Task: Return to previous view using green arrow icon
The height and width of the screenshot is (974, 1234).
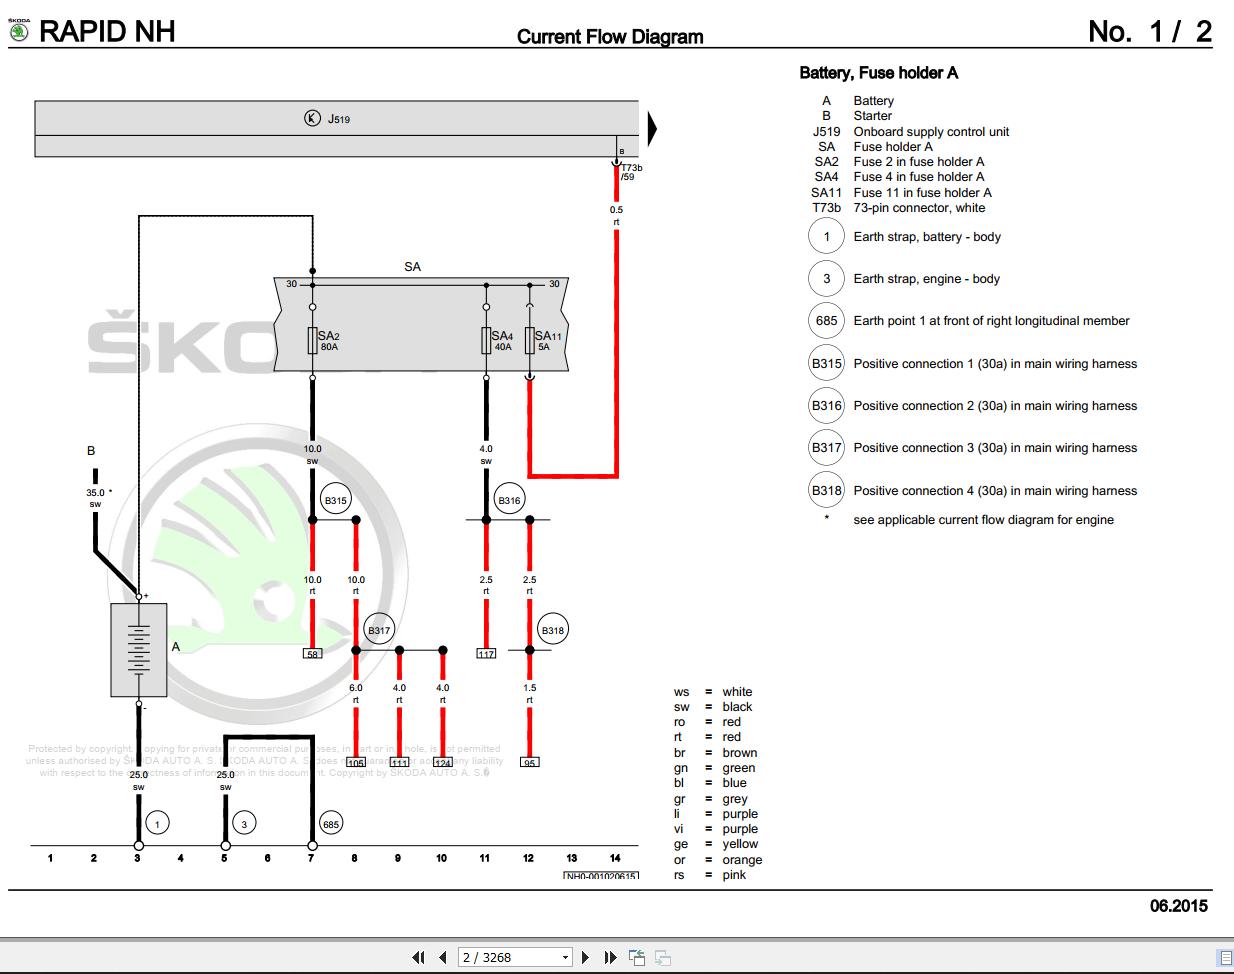Action: 637,957
